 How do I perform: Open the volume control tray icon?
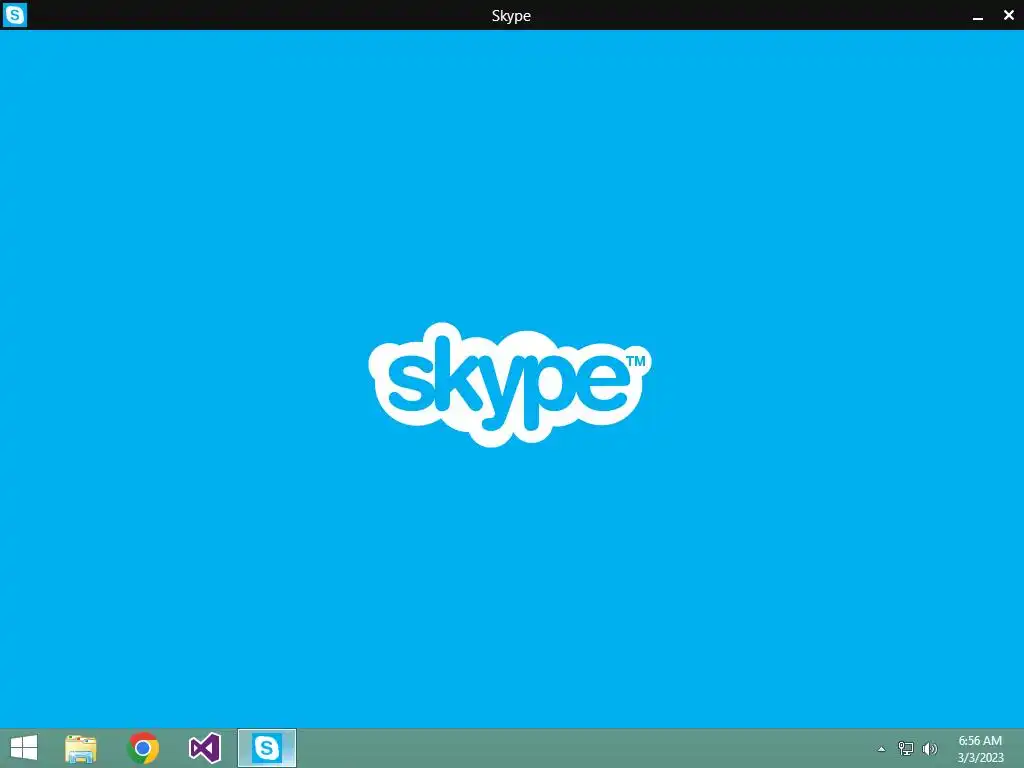coord(930,748)
